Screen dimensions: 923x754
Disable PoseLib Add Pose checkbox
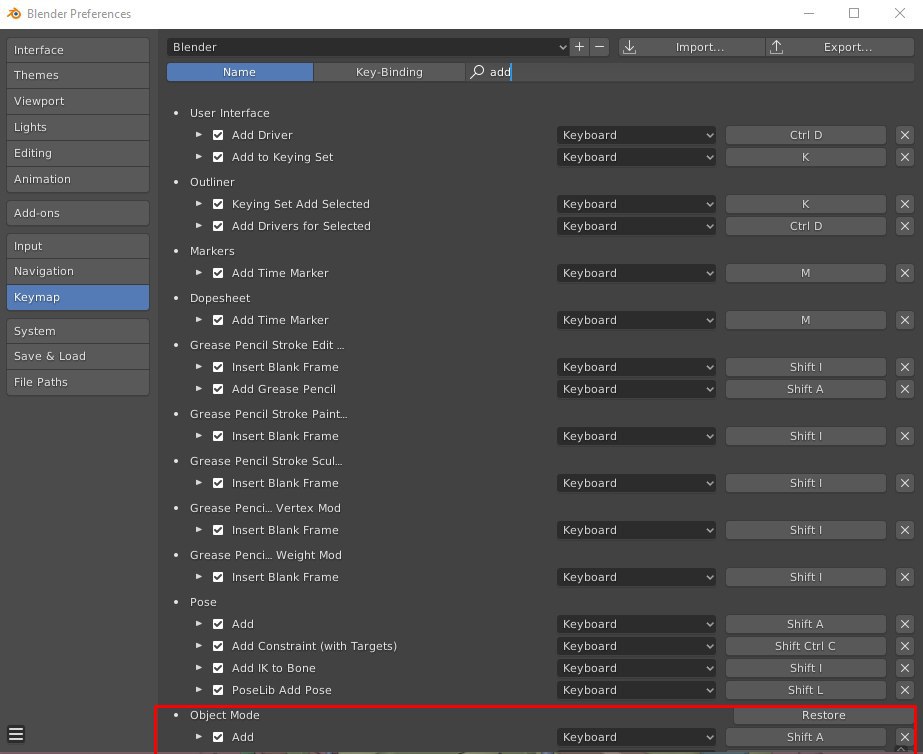click(218, 690)
